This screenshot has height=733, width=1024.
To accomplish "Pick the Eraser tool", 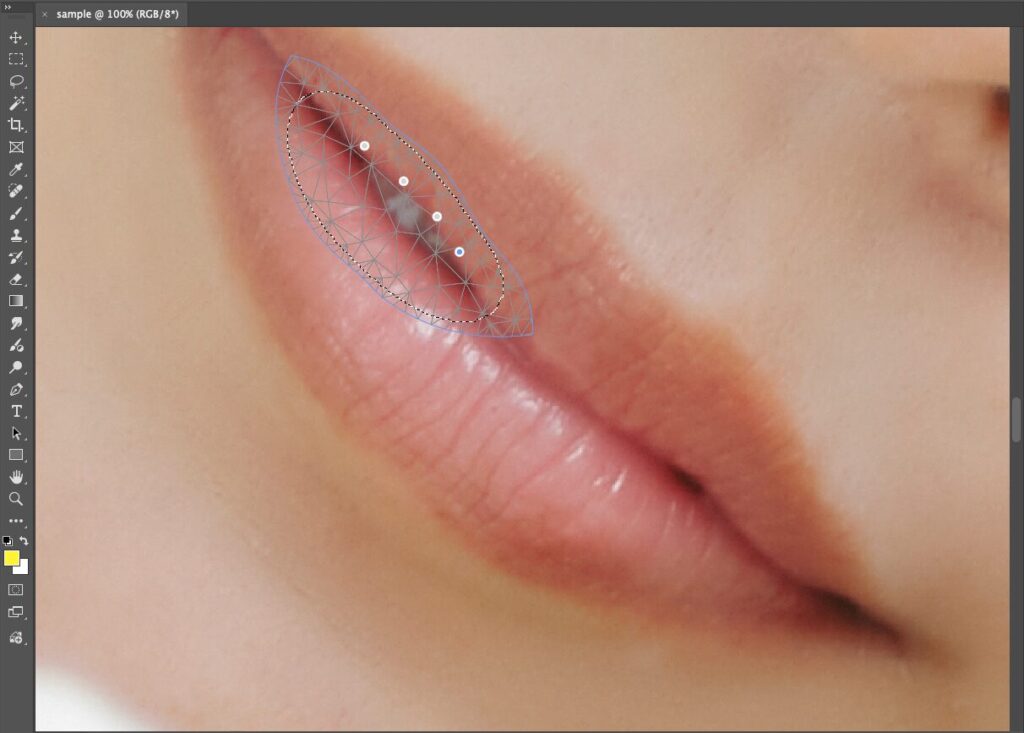I will click(16, 279).
